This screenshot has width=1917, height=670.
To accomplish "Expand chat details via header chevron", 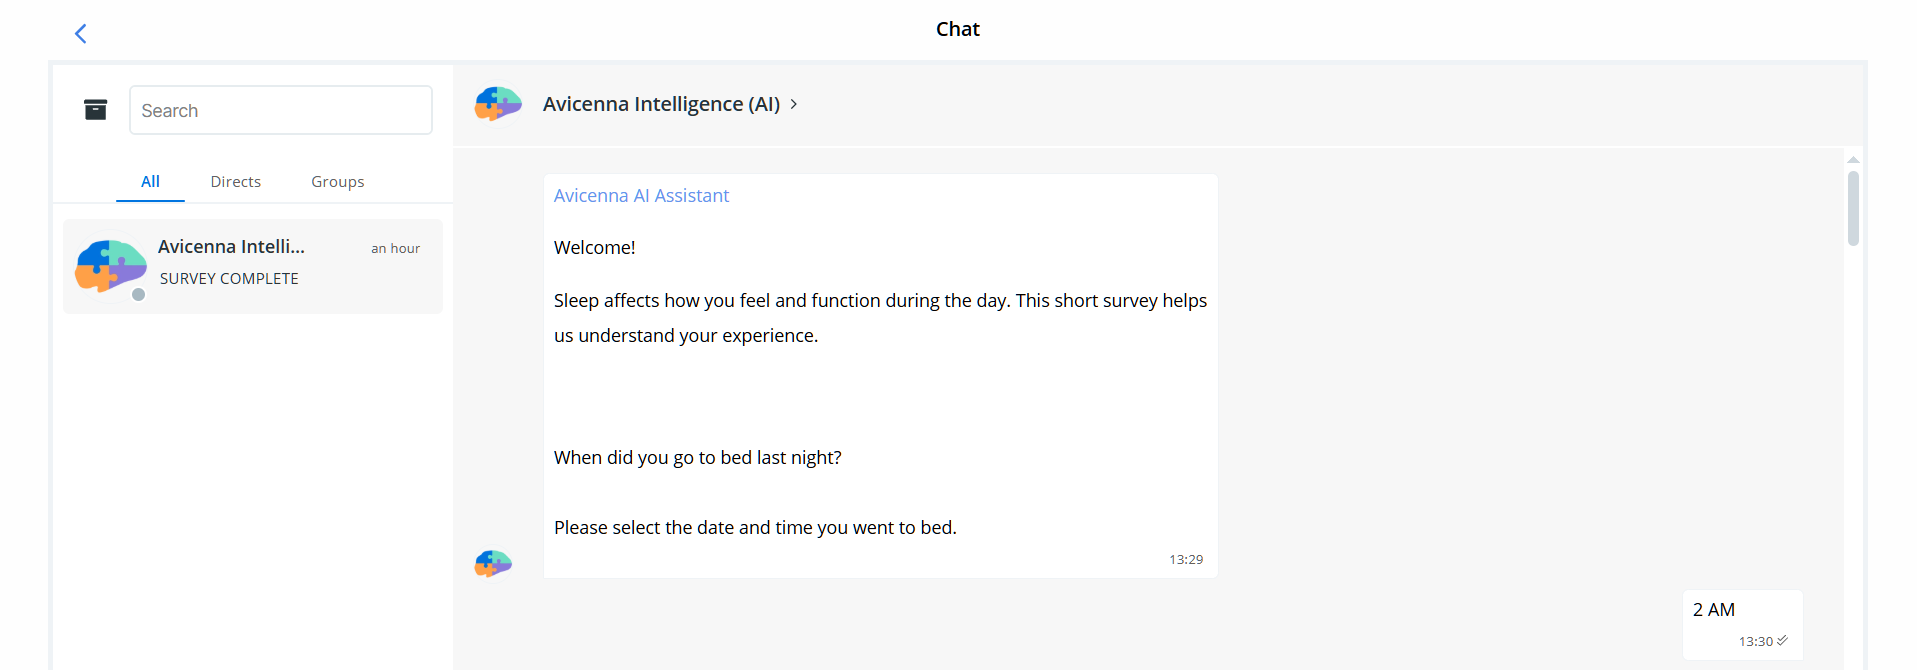I will pos(794,104).
